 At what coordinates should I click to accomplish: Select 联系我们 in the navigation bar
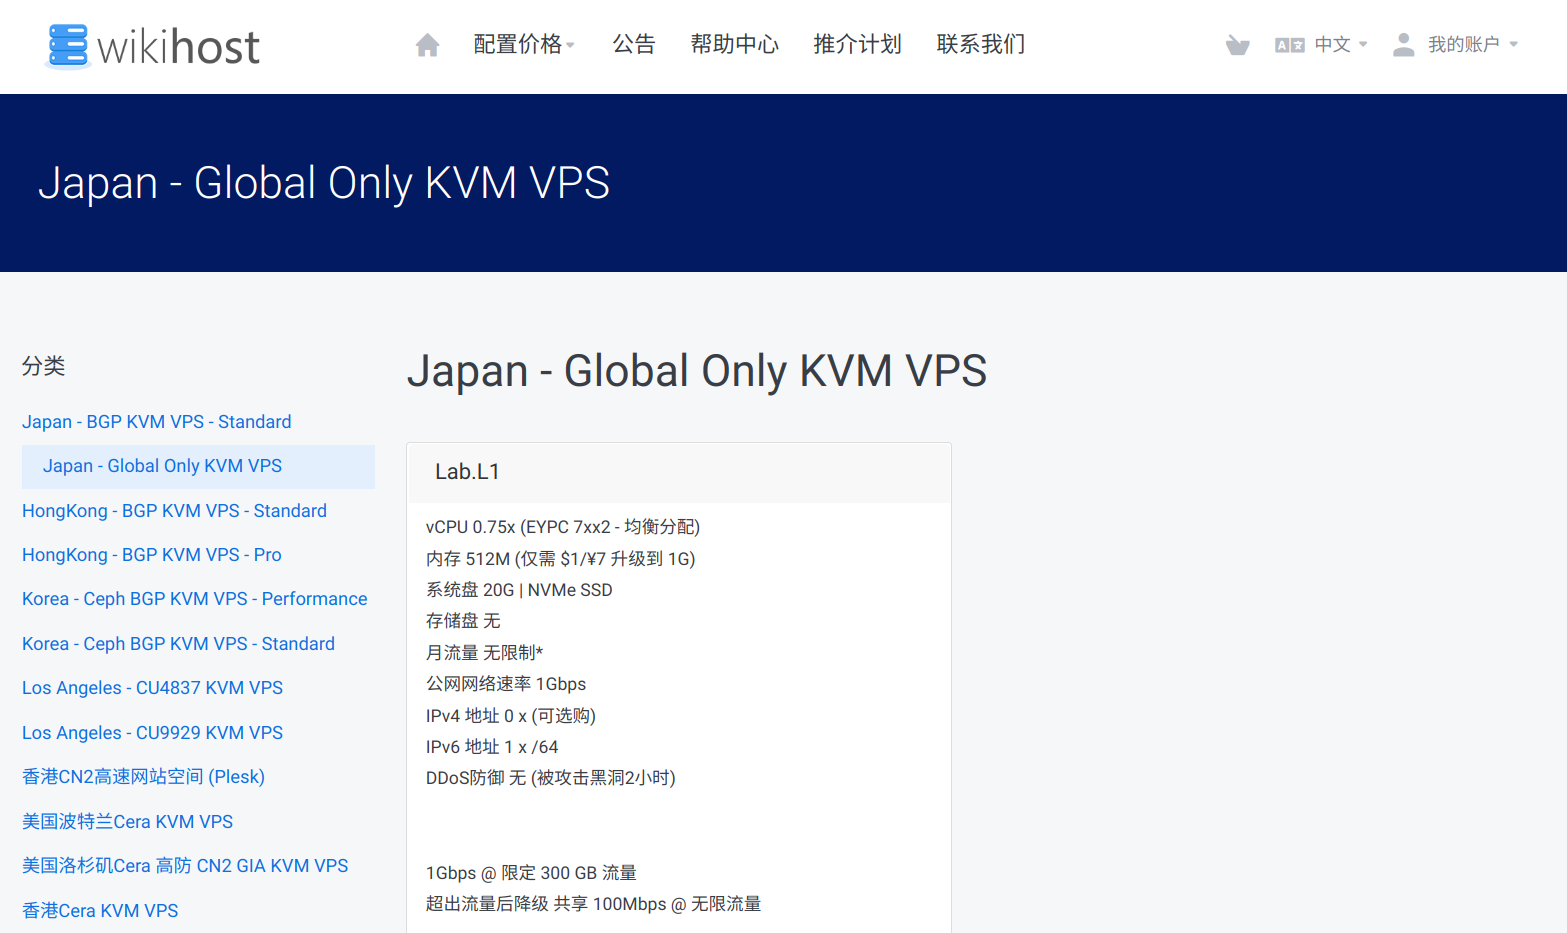point(981,44)
